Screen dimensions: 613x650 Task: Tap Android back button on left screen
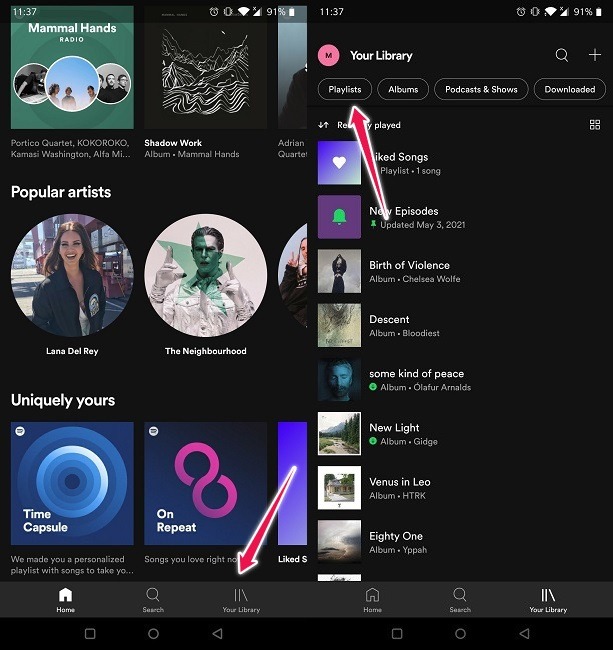coord(217,633)
